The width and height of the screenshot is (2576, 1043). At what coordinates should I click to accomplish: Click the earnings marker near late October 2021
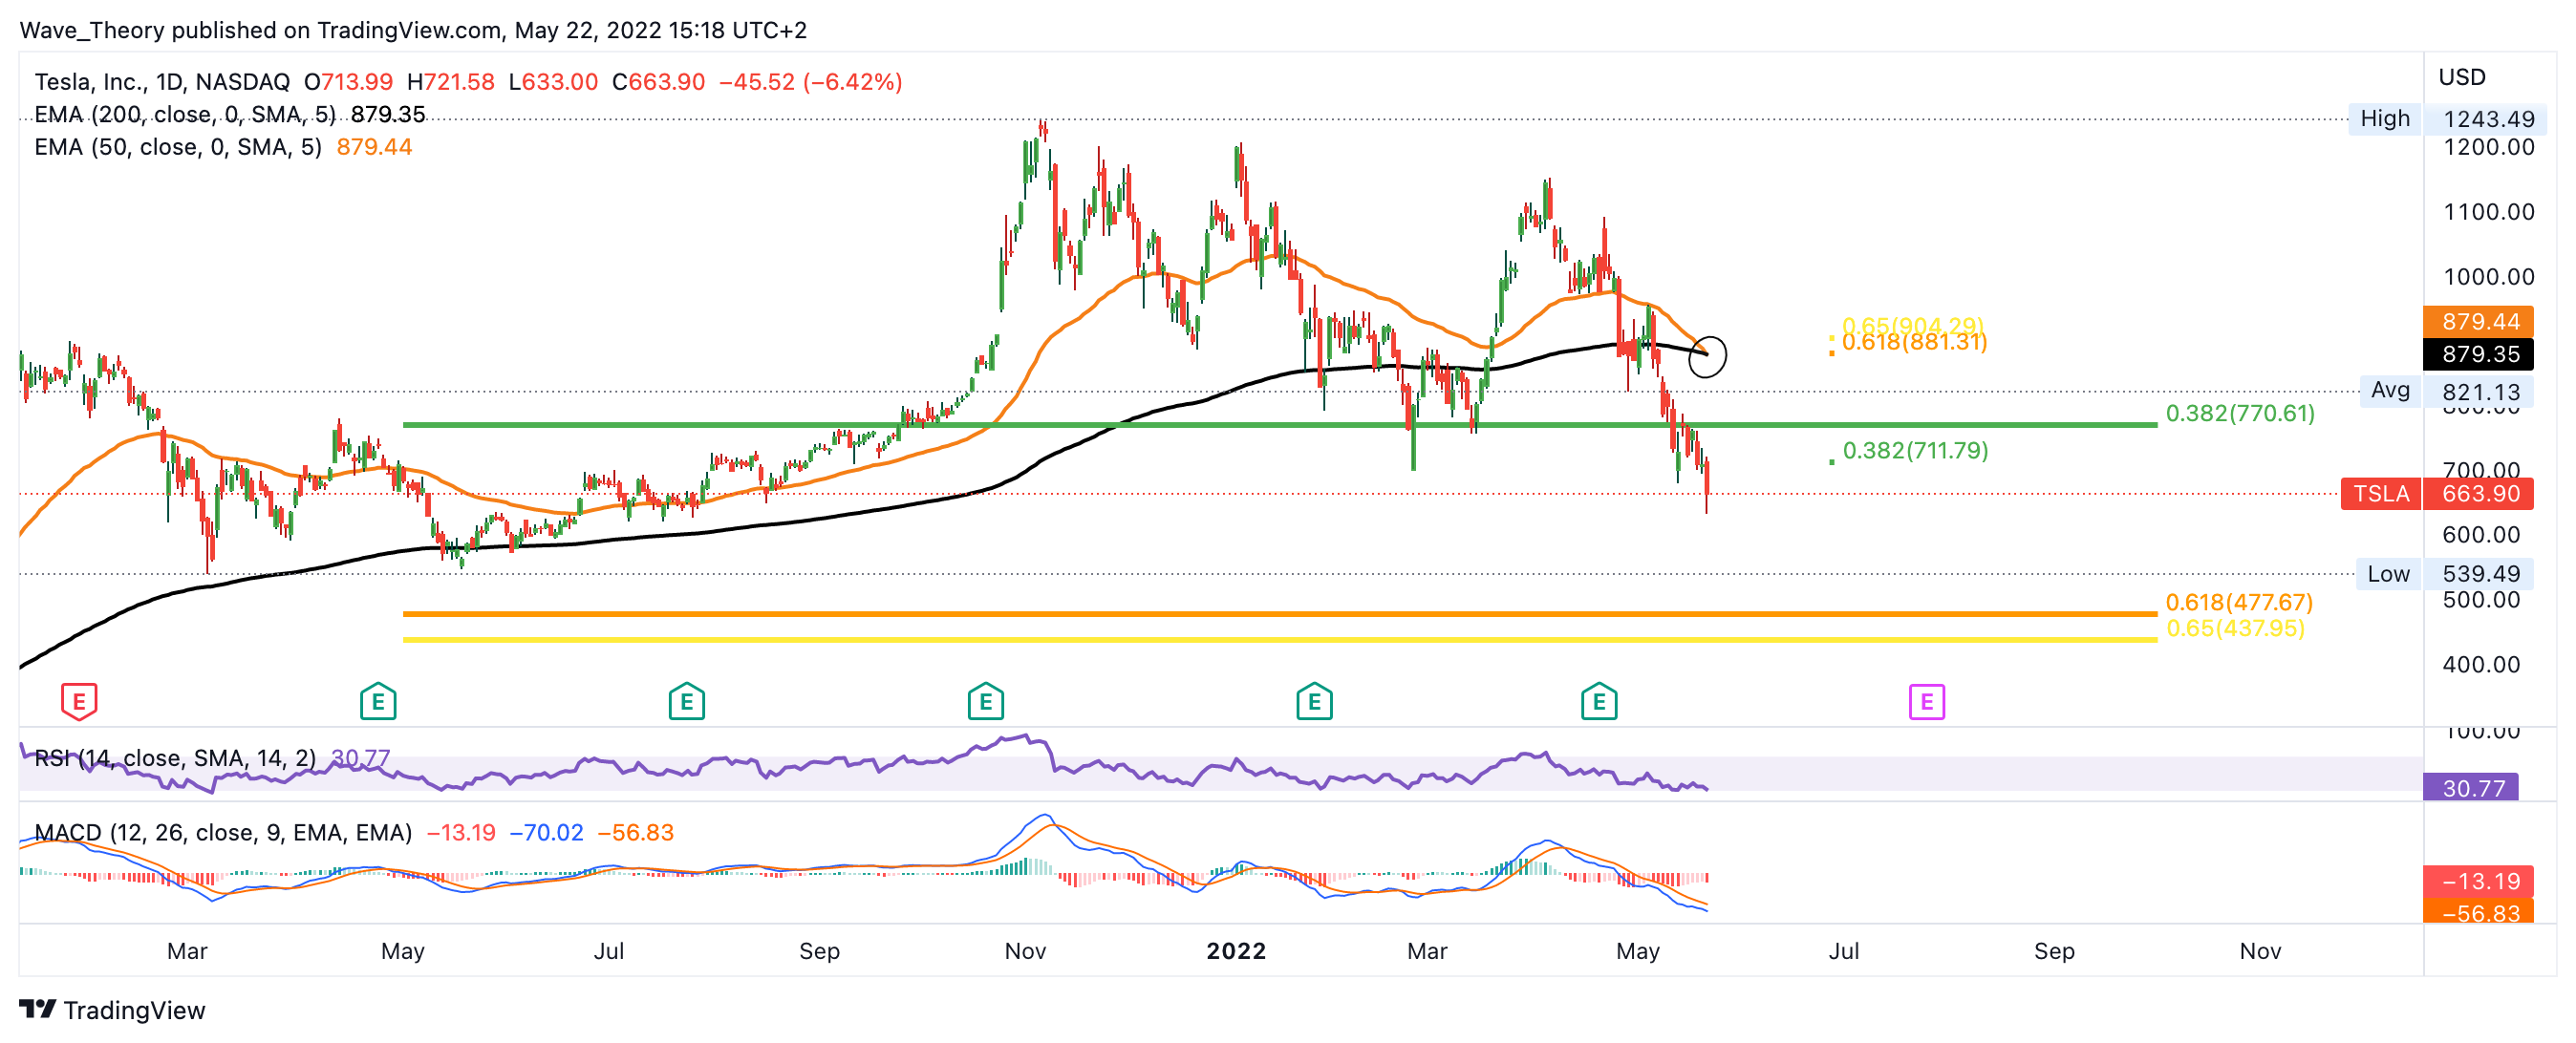pos(985,701)
